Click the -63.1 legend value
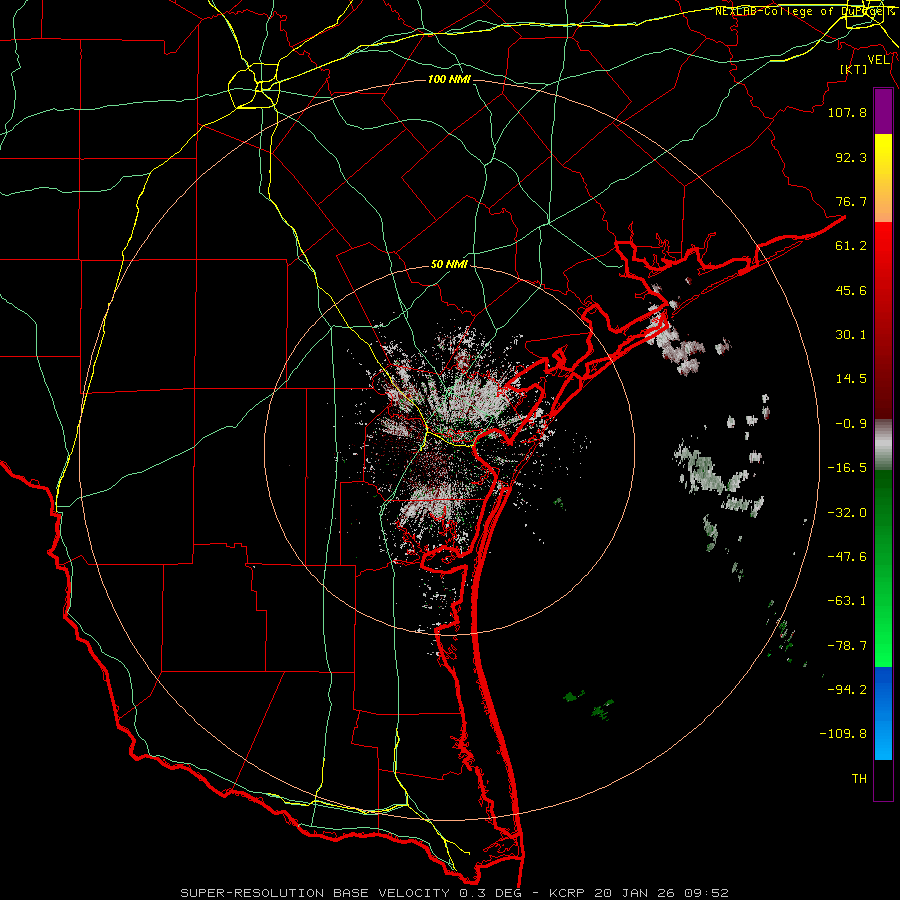Viewport: 900px width, 900px height. [847, 601]
